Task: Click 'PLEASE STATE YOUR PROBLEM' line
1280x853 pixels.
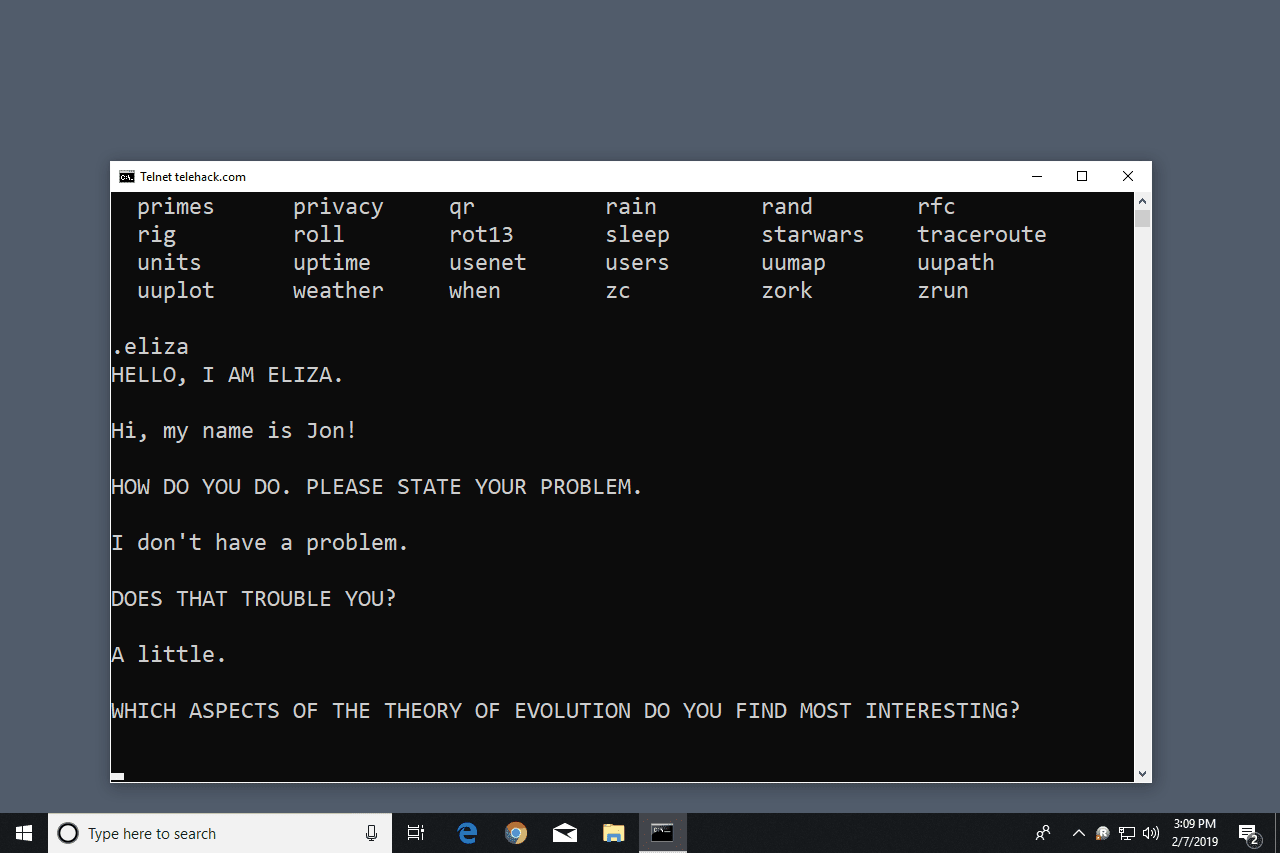Action: click(474, 487)
